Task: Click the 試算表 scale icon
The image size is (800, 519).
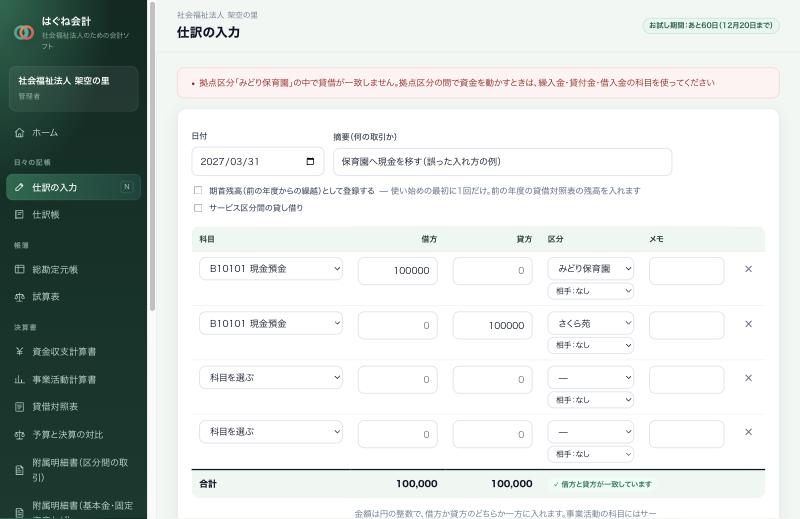Action: pyautogui.click(x=19, y=297)
